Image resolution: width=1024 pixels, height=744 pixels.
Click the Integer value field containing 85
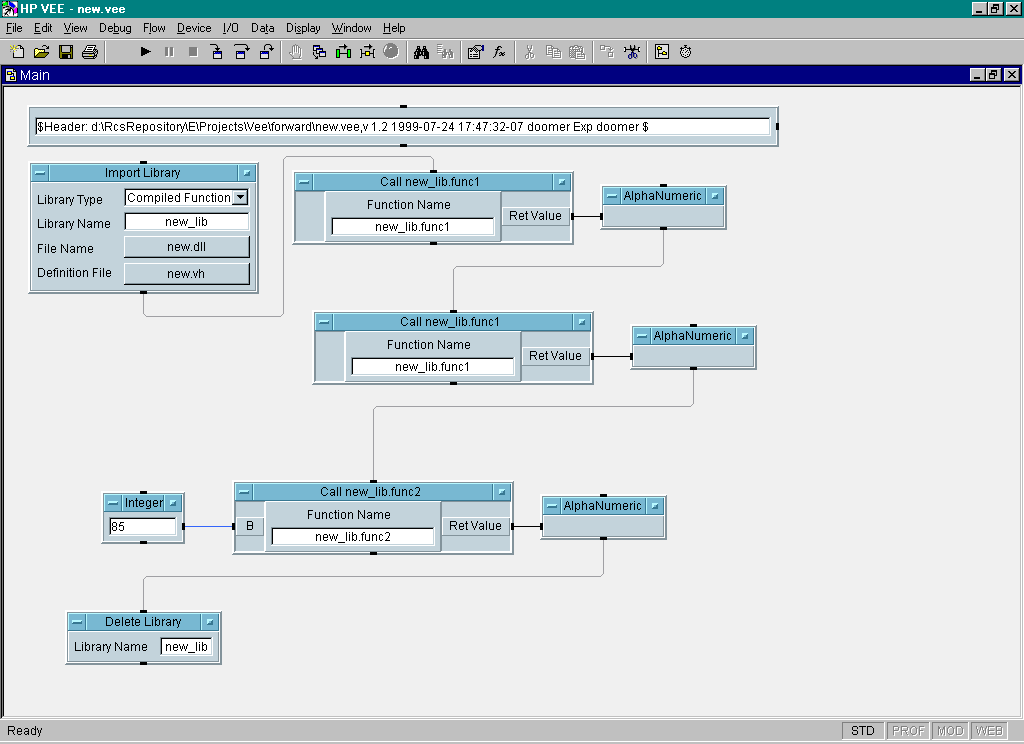(x=142, y=526)
